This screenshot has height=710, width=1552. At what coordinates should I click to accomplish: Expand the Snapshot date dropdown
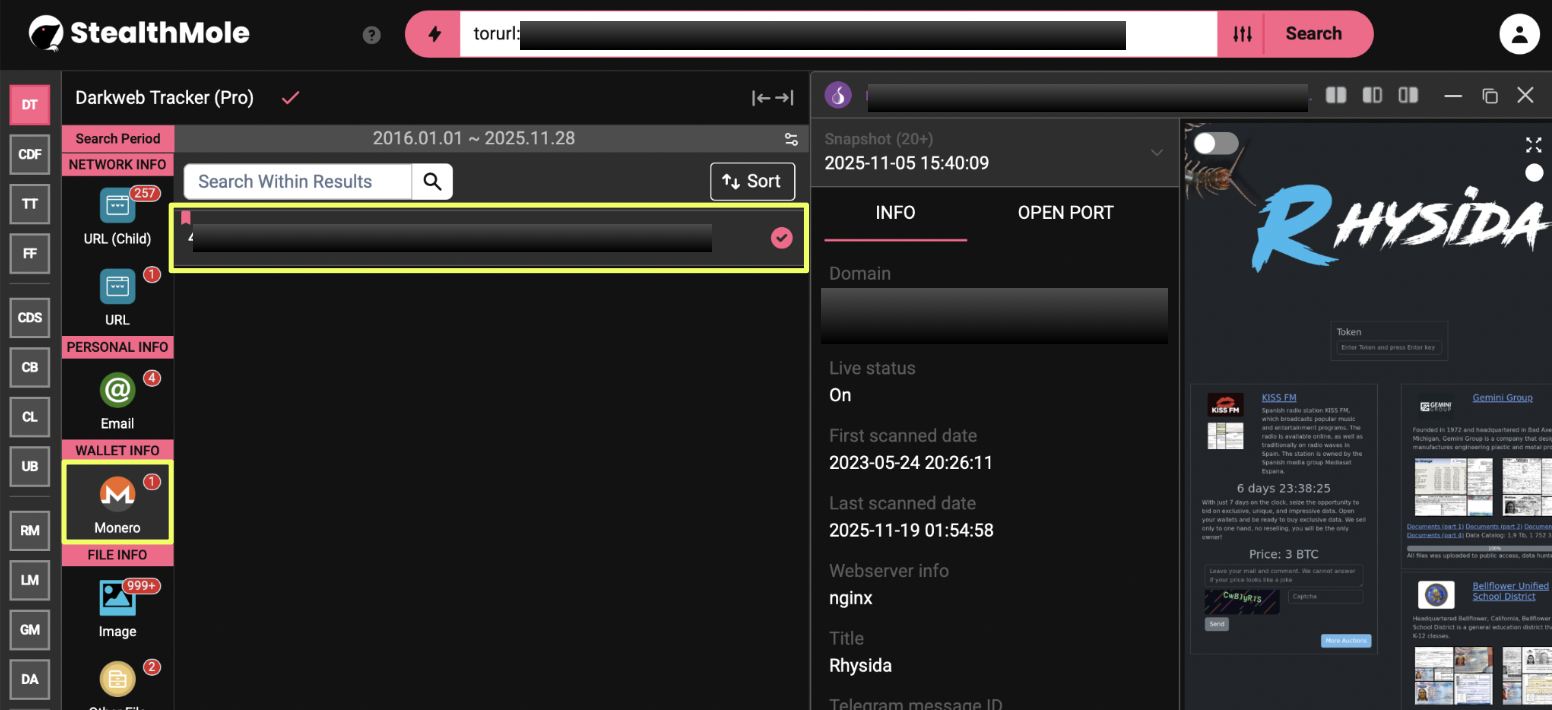pos(1157,152)
